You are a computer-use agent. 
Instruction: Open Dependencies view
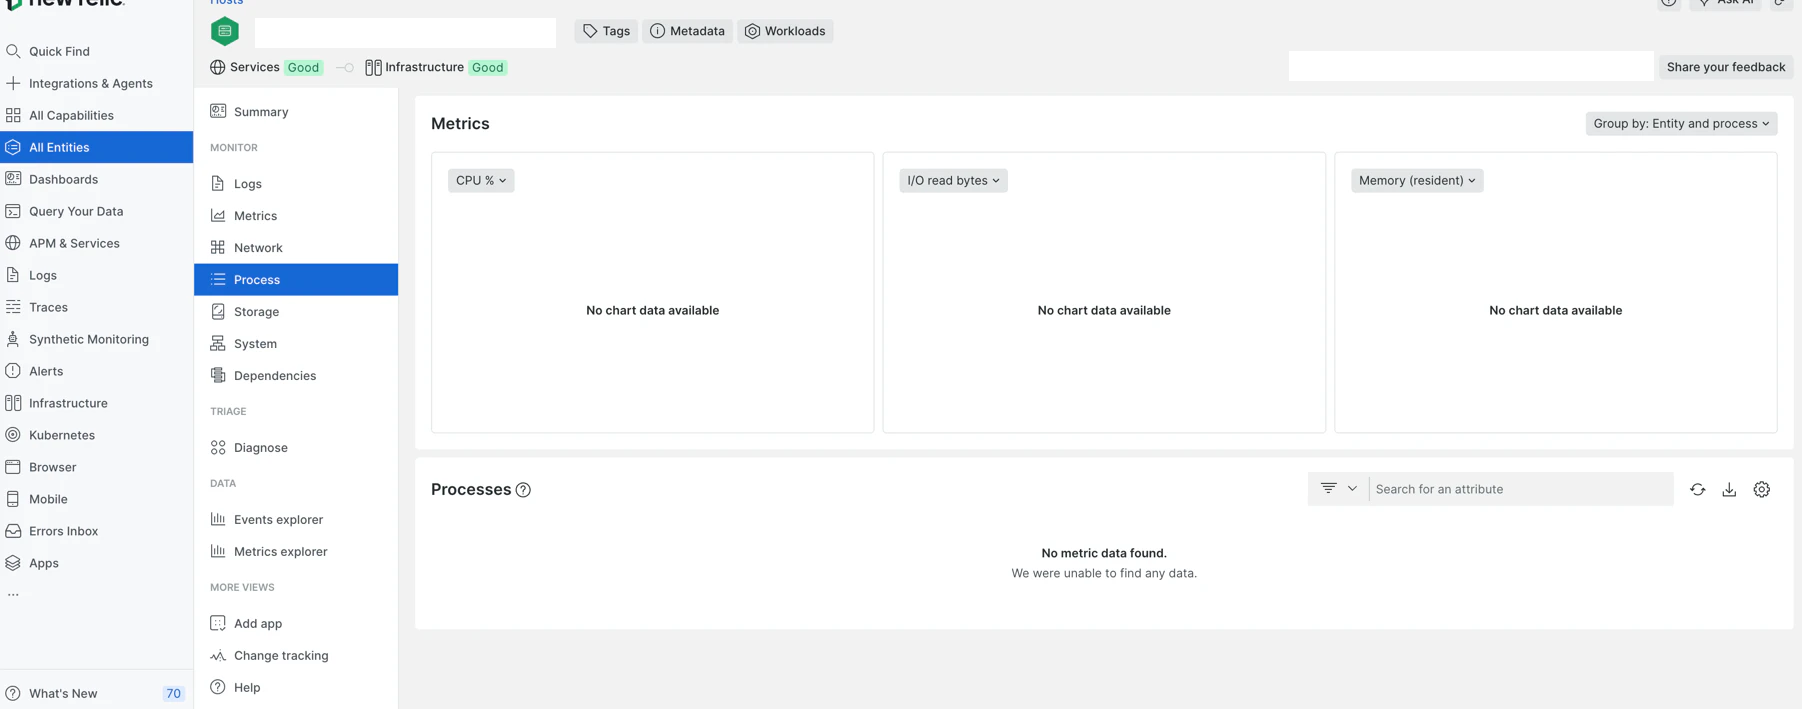coord(296,376)
